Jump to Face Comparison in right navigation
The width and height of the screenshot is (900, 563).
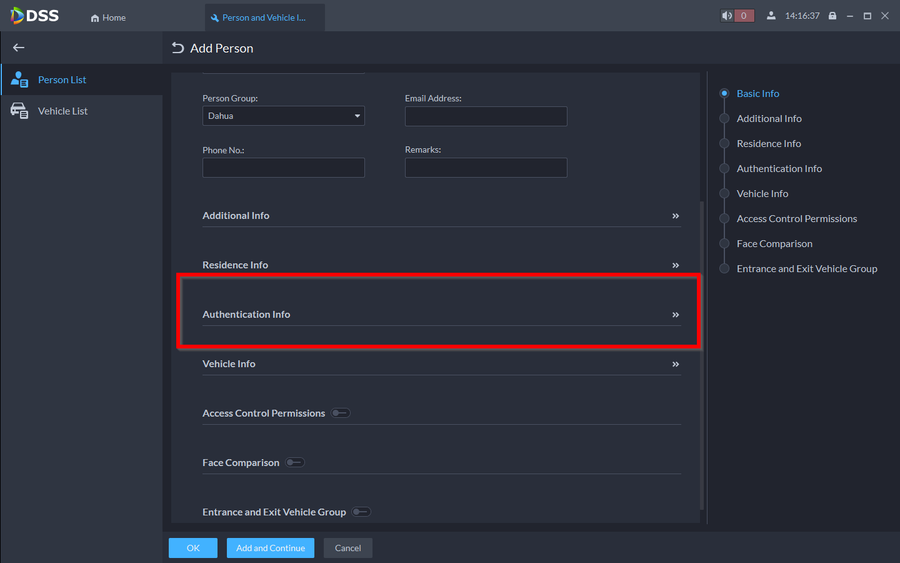pyautogui.click(x=774, y=244)
